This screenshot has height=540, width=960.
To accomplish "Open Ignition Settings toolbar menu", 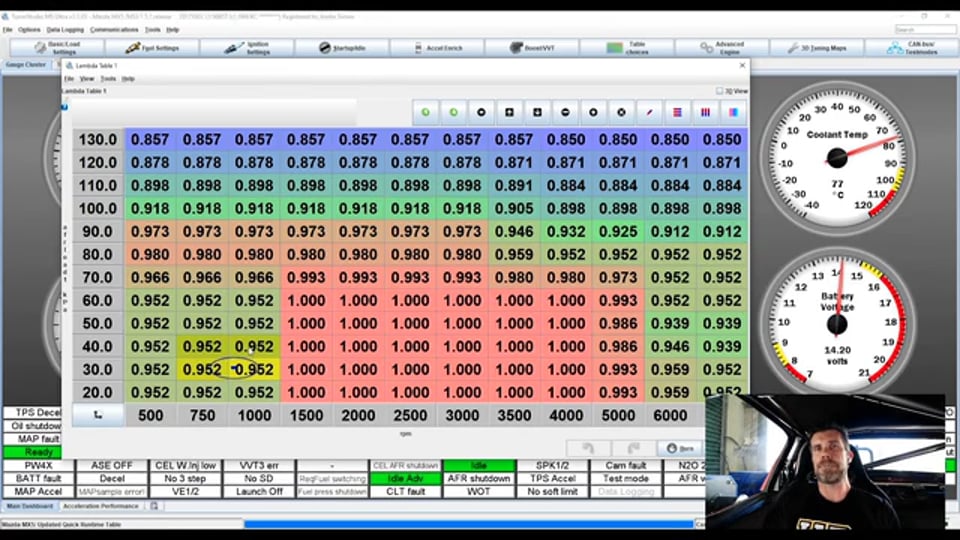I will click(247, 48).
